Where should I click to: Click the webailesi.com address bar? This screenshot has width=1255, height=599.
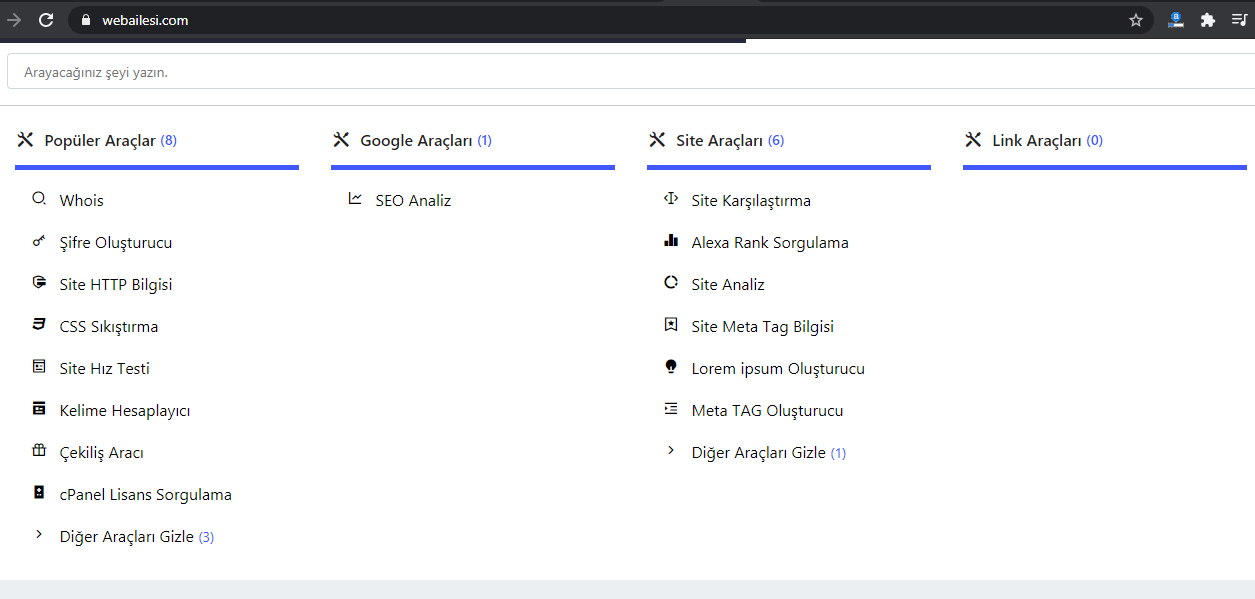[610, 20]
